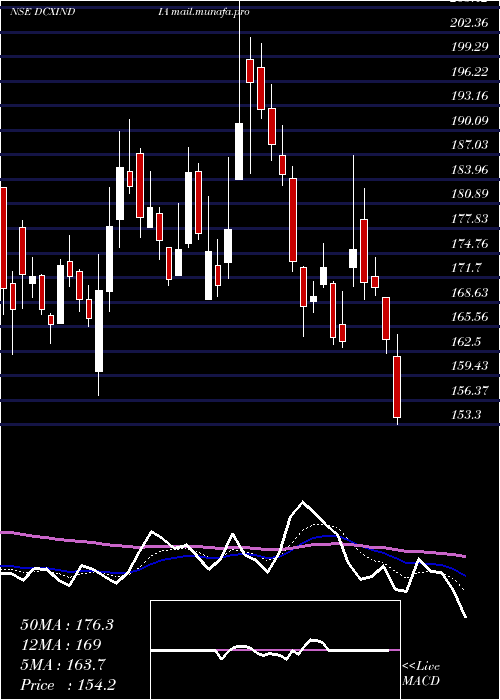The image size is (500, 700).
Task: Click the 174.76 price axis label
Action: 469,243
